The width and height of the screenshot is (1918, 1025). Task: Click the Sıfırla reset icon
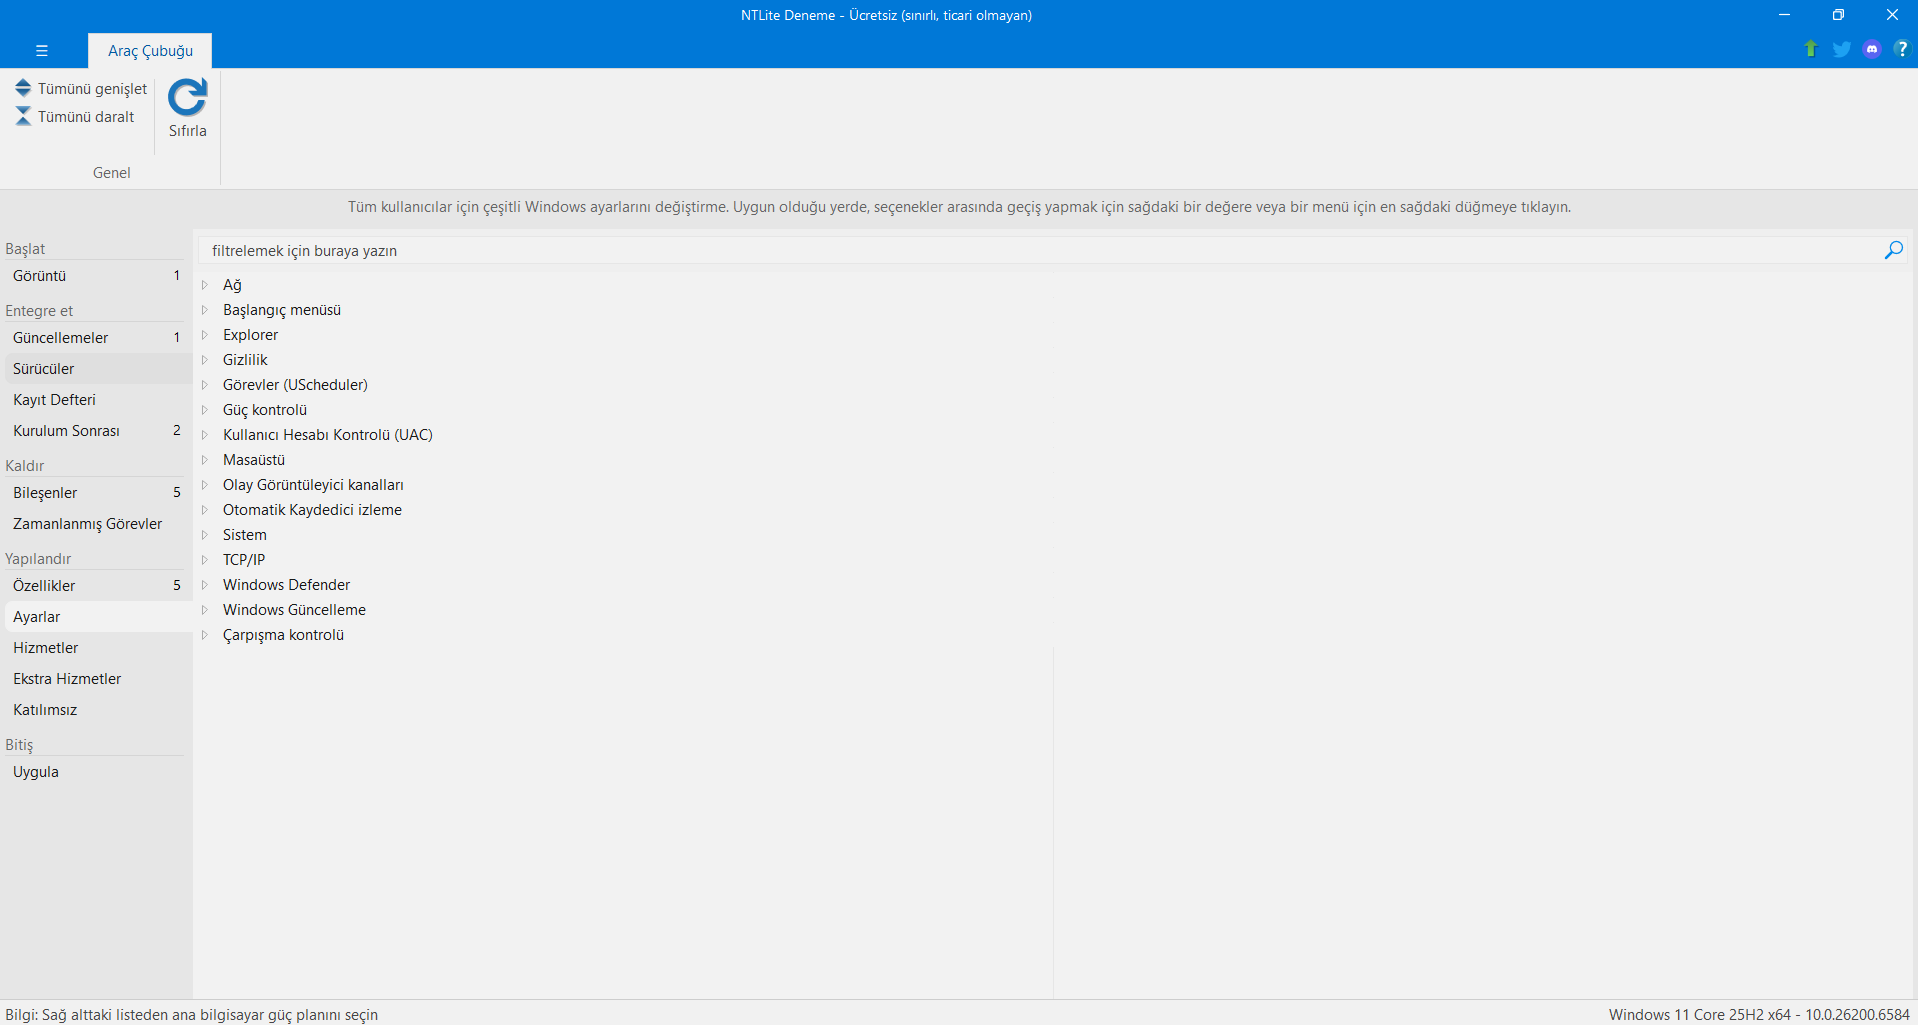click(188, 108)
